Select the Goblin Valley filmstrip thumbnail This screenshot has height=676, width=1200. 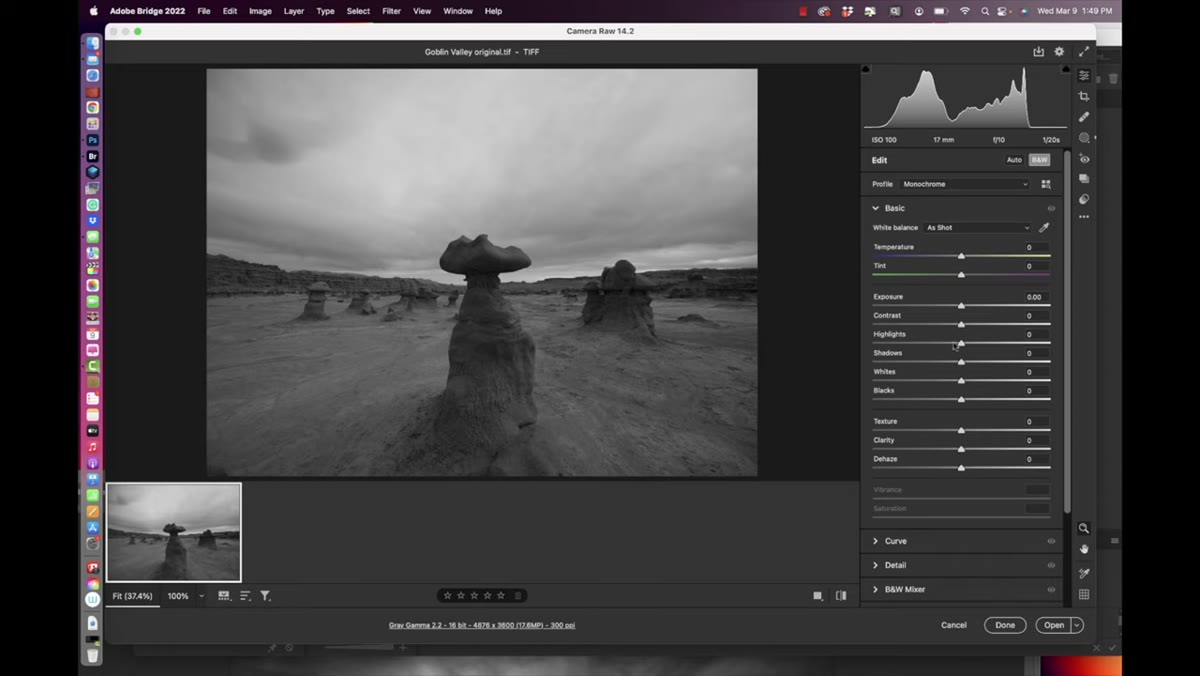click(x=174, y=532)
